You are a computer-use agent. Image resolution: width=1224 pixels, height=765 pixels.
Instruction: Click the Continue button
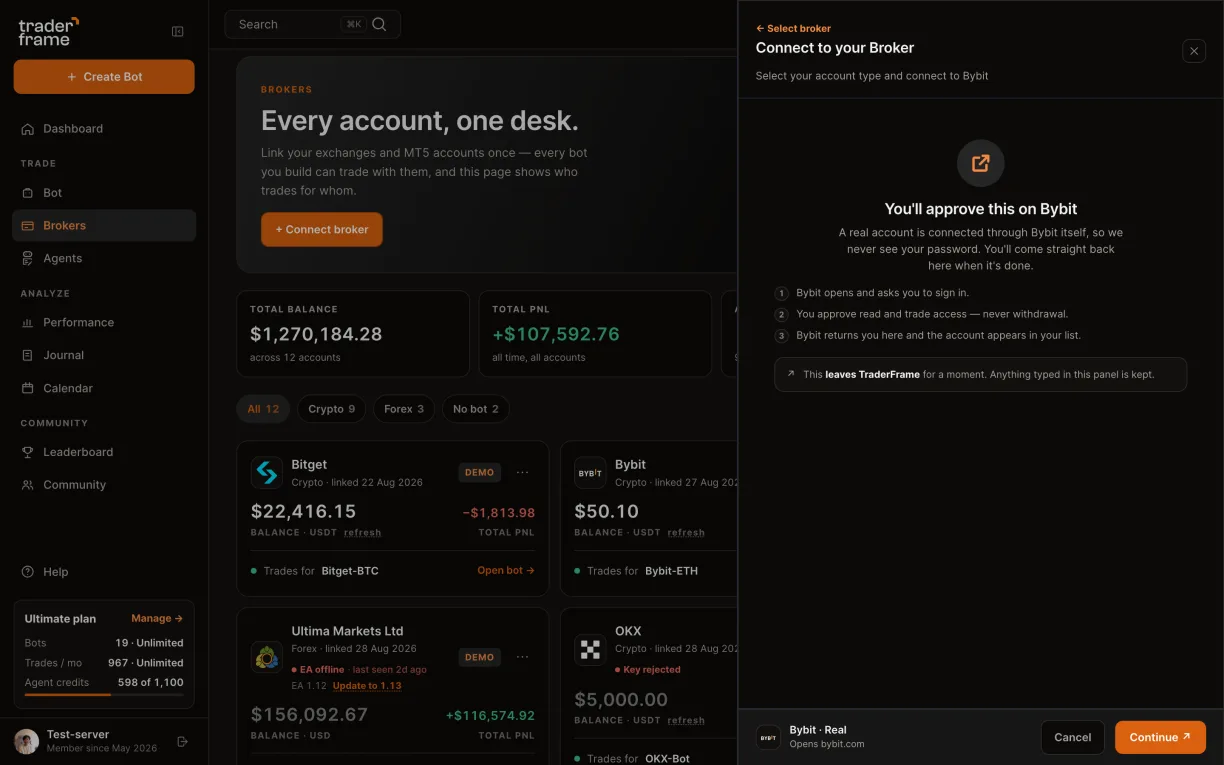1160,738
